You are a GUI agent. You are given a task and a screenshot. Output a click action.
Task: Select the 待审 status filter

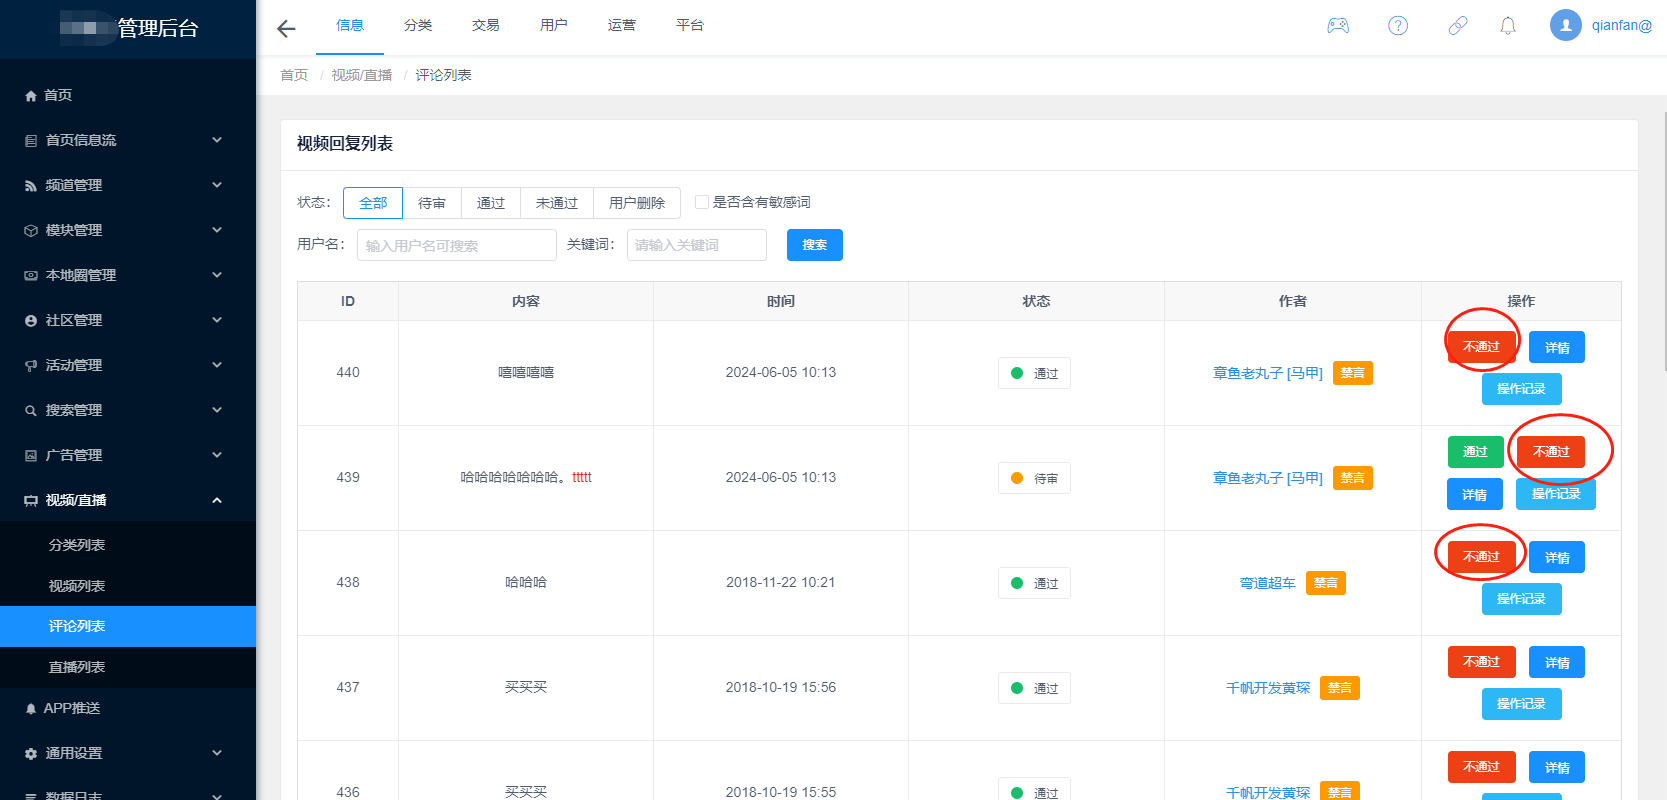pos(432,203)
